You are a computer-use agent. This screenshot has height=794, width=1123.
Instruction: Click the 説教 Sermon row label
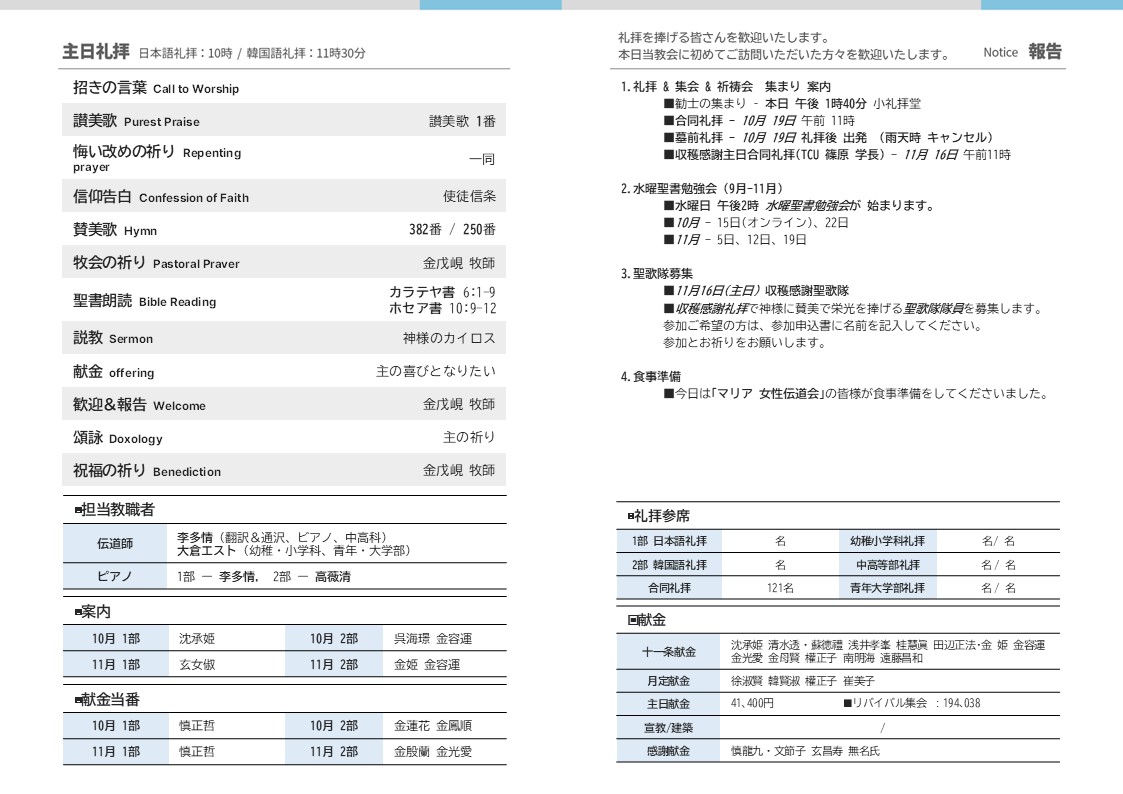click(x=113, y=339)
